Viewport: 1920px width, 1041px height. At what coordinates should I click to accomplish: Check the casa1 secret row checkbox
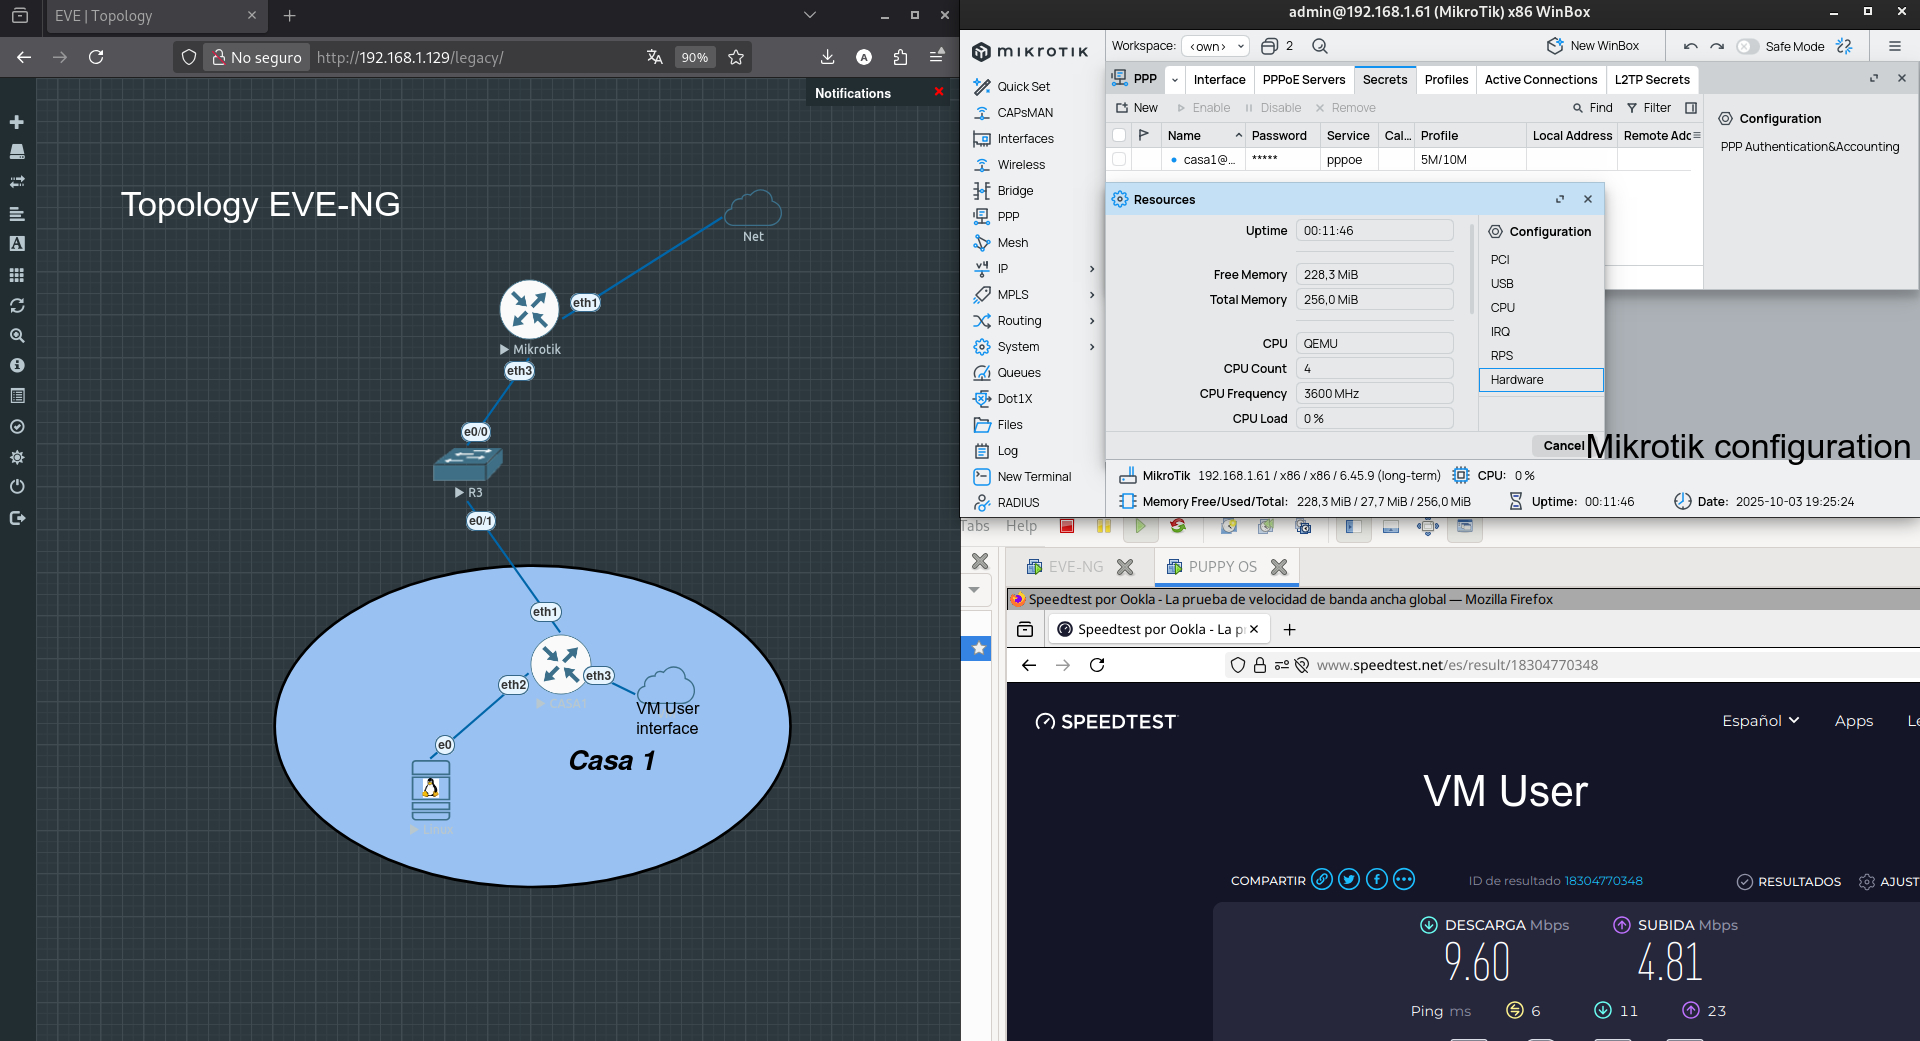coord(1119,160)
